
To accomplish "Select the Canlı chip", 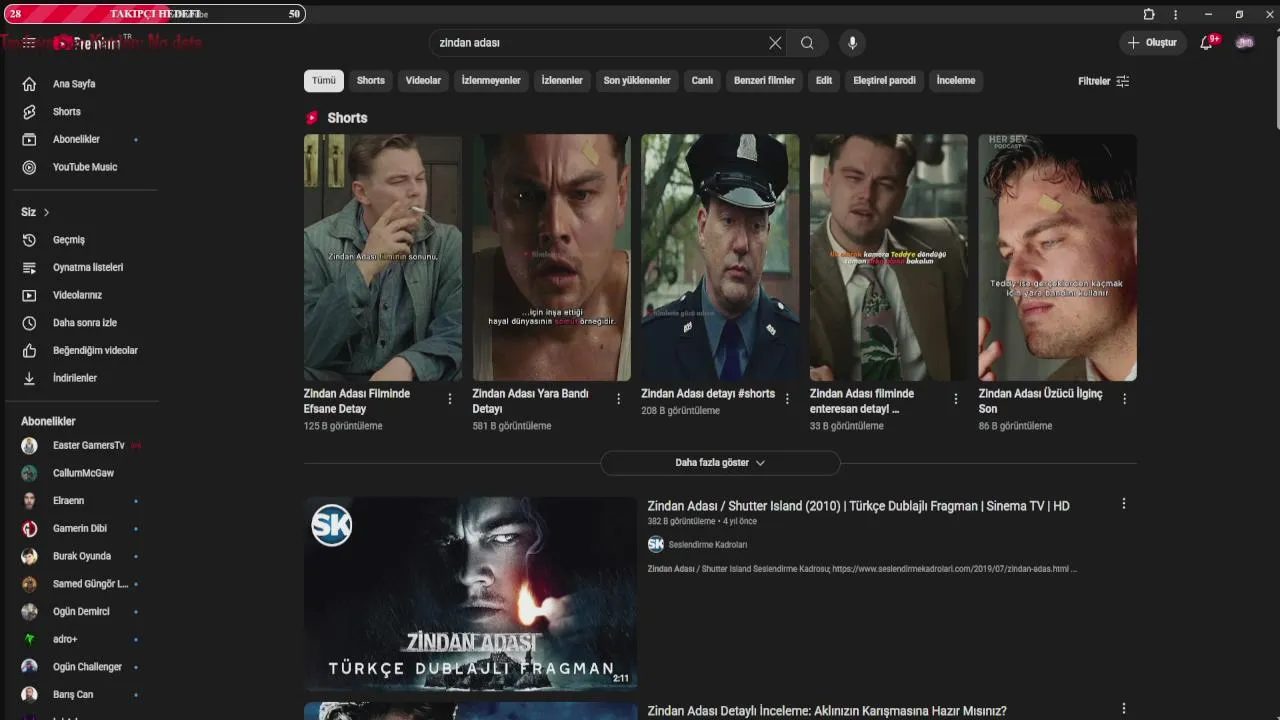I will [703, 81].
